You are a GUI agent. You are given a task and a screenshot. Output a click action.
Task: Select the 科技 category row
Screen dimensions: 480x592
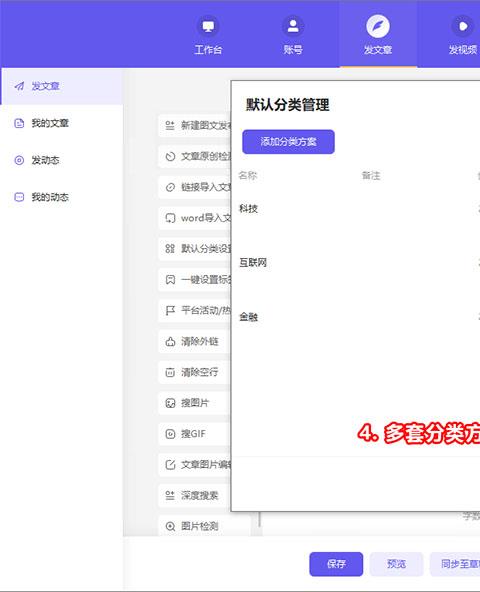tap(355, 209)
